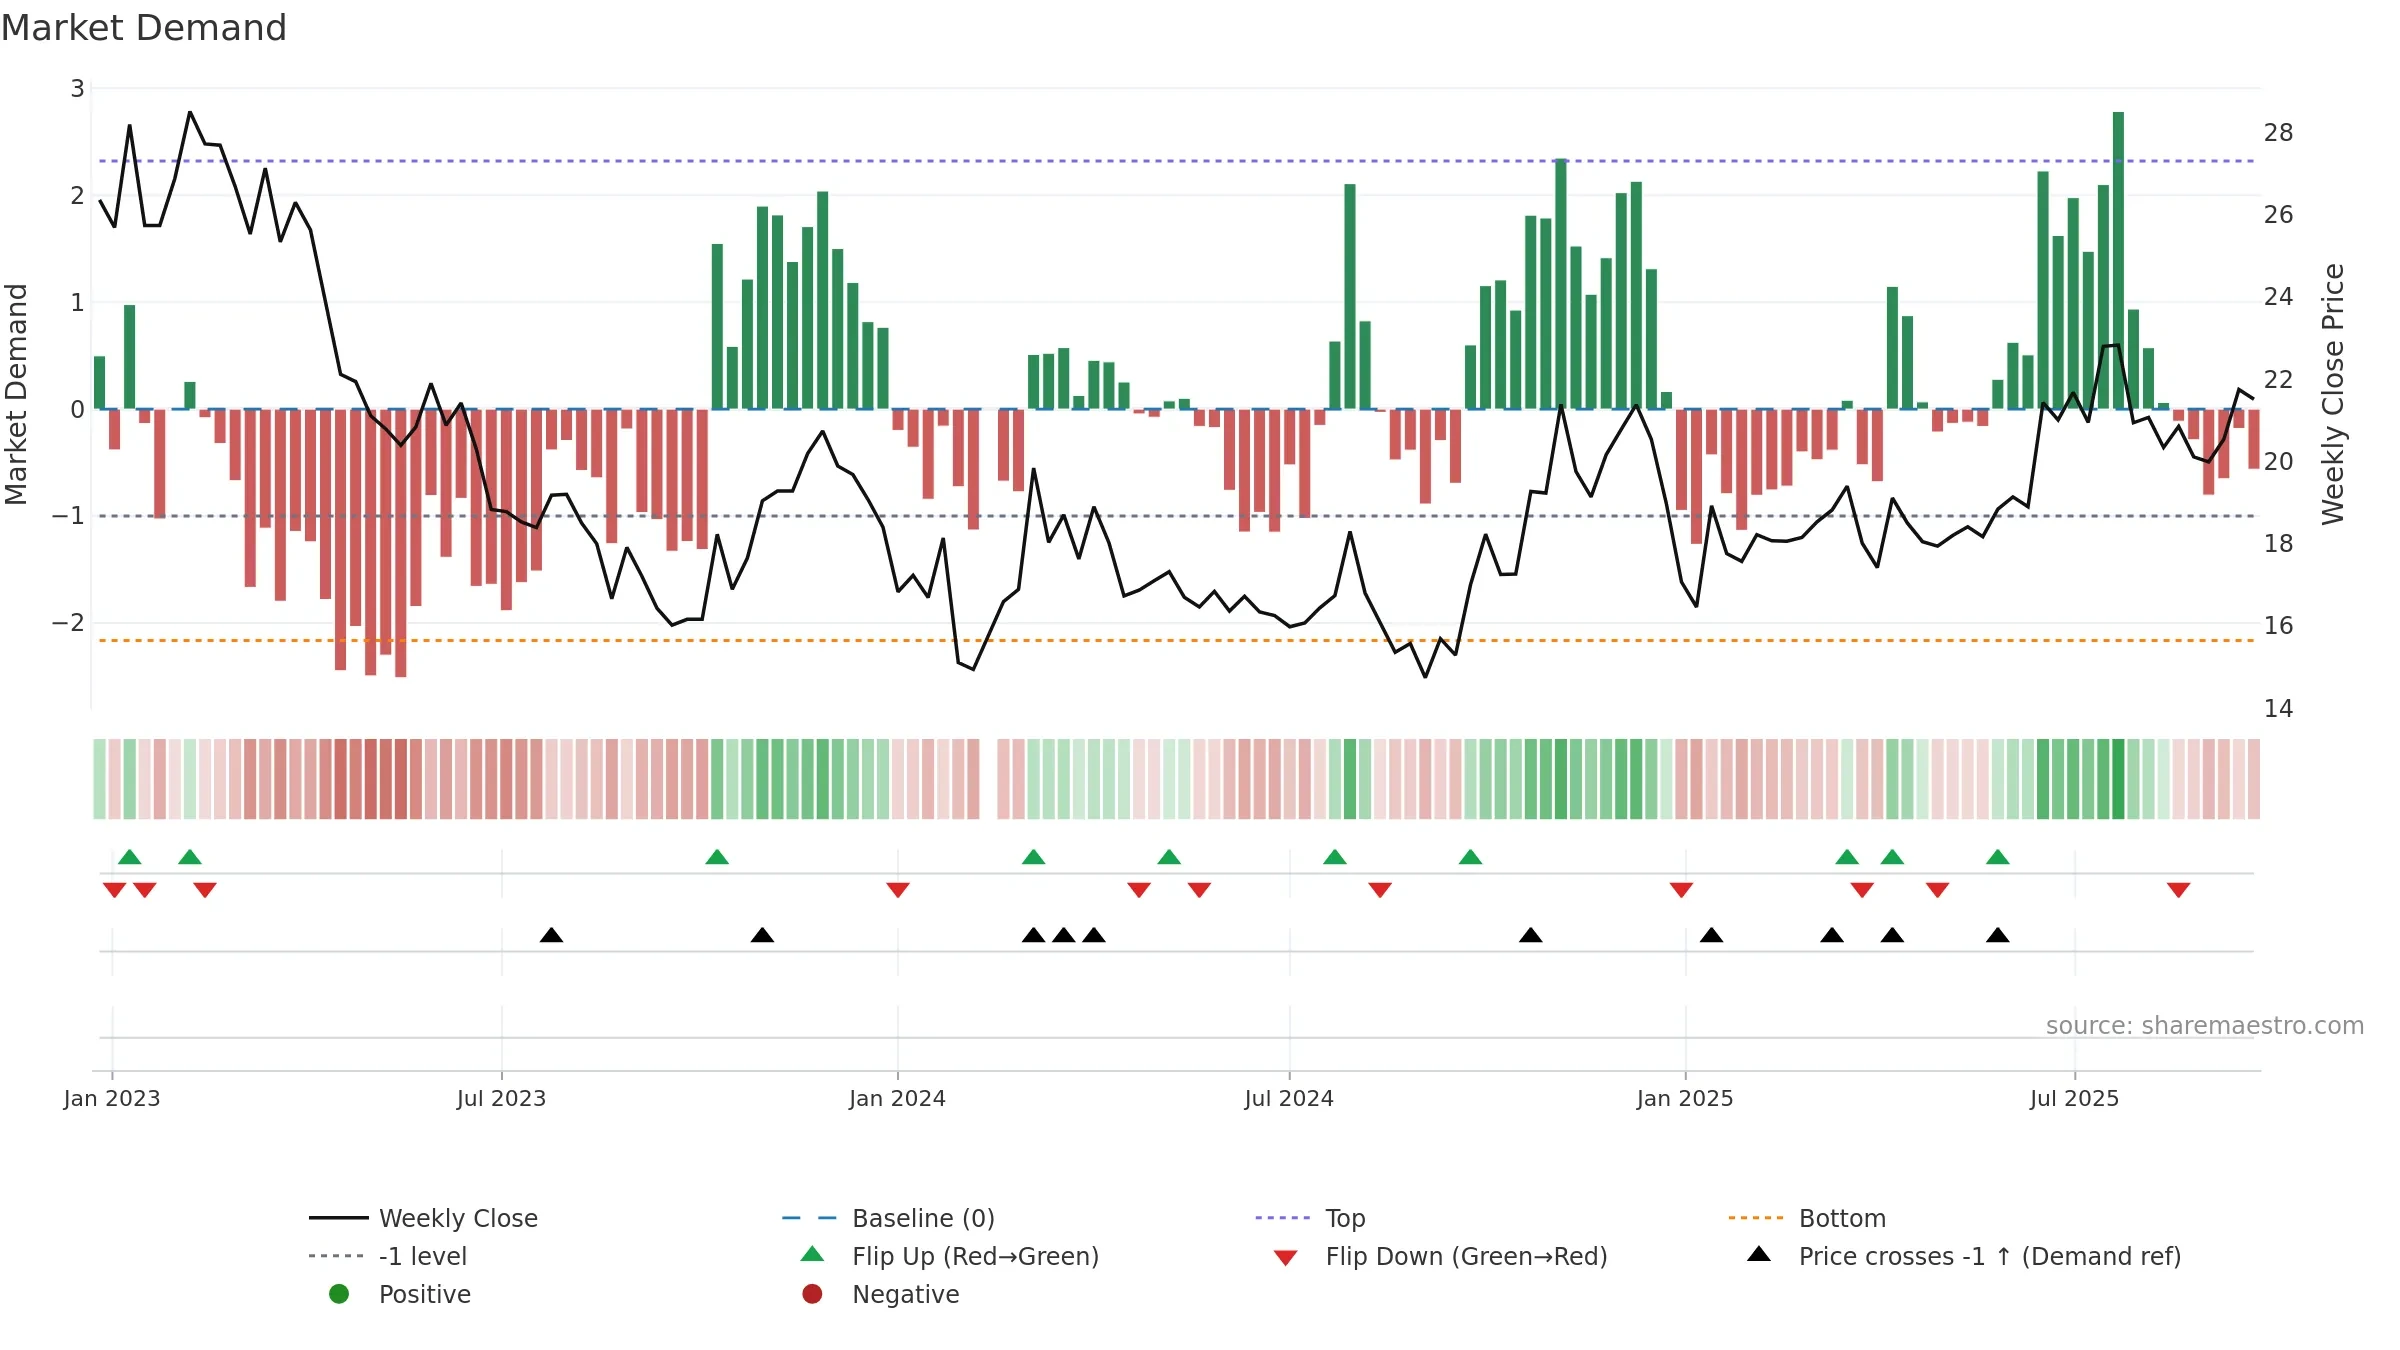Click the first light green heatmap cell at left
The height and width of the screenshot is (1350, 2400).
[99, 779]
